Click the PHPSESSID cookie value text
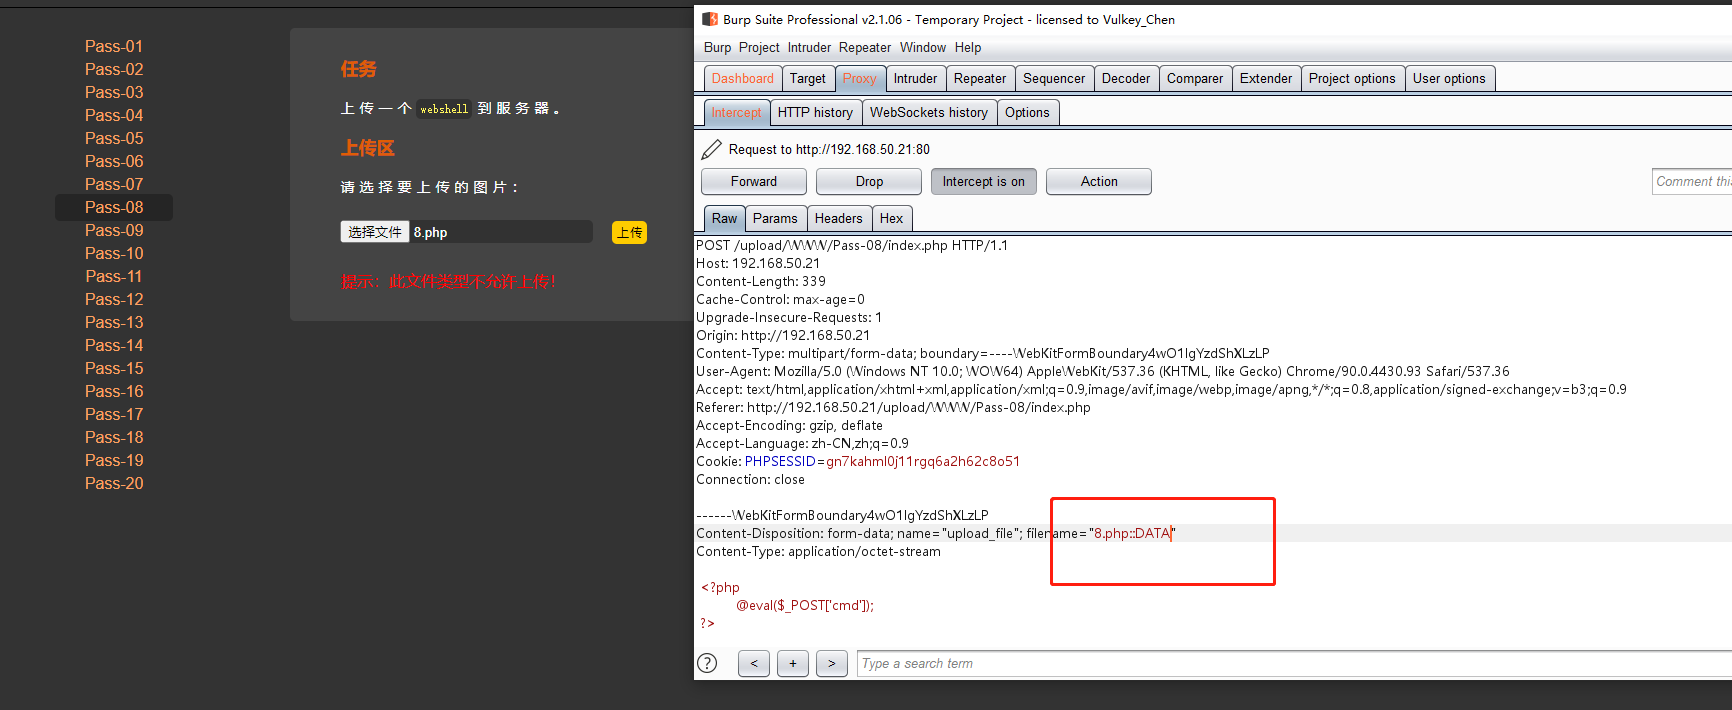Screen dimensions: 1732x710 coord(923,461)
